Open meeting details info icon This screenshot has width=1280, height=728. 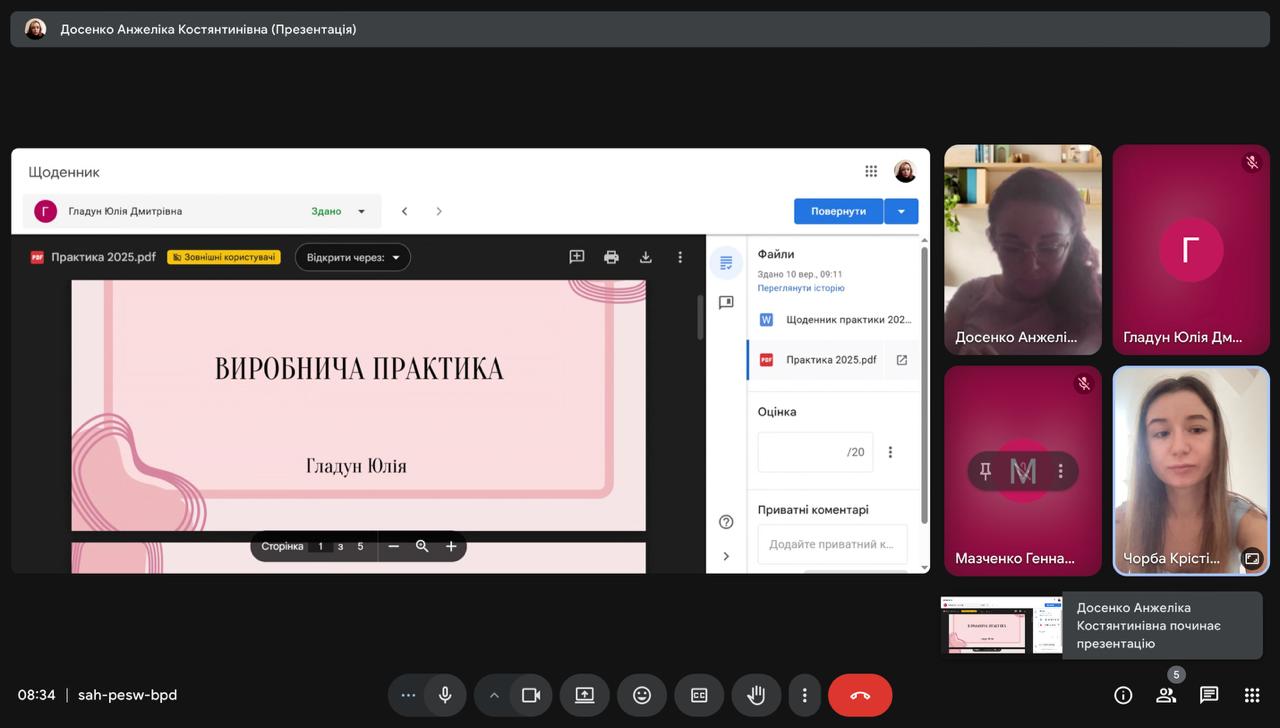pos(1122,695)
